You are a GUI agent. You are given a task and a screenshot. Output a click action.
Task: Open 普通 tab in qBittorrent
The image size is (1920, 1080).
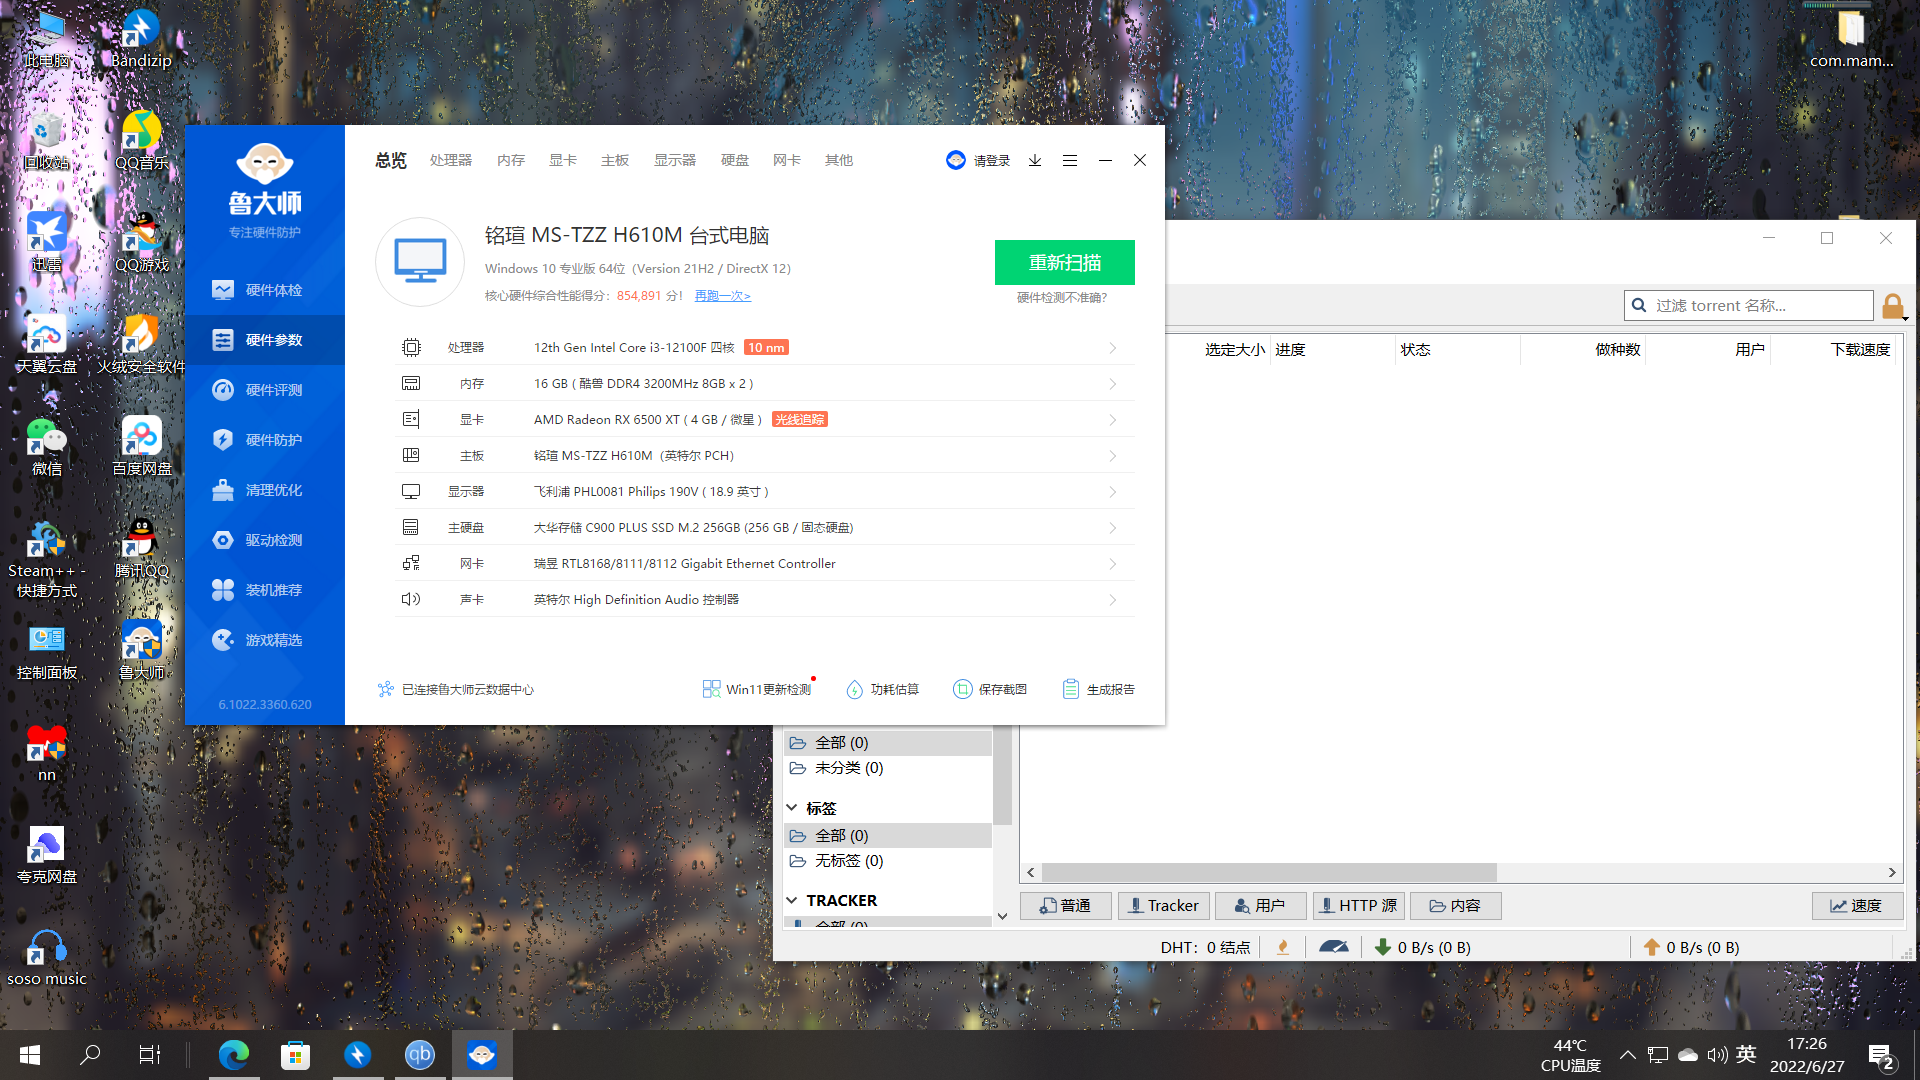tap(1065, 906)
